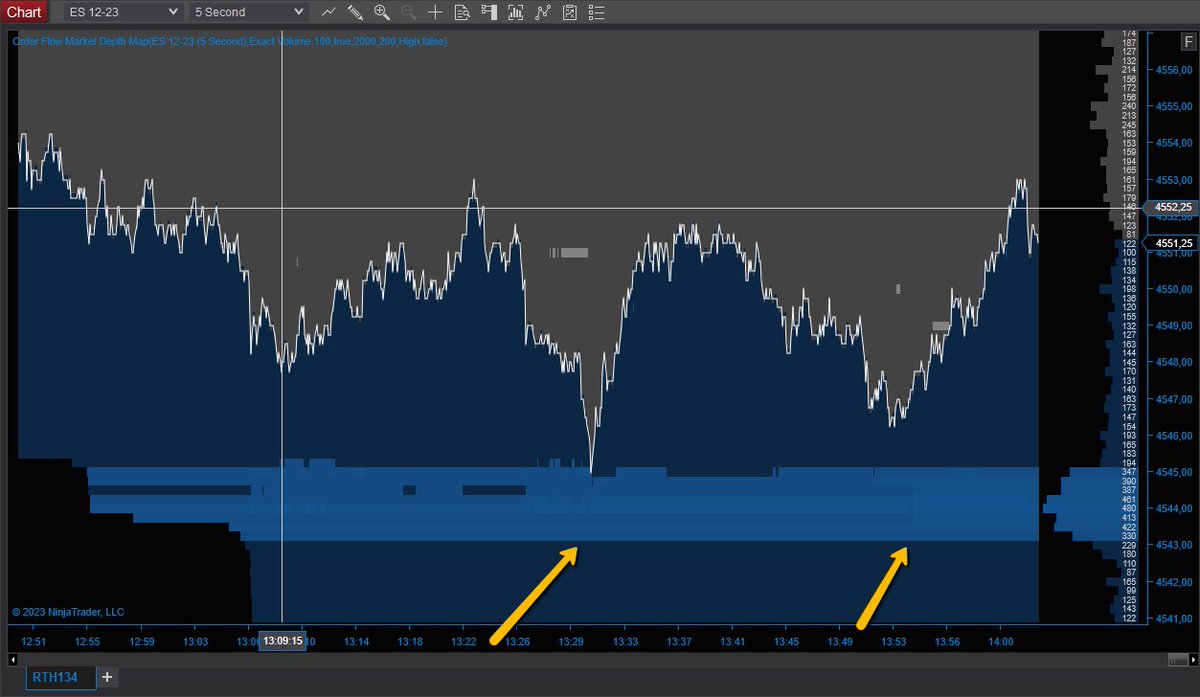Click the 13:29 time axis label

tap(571, 641)
